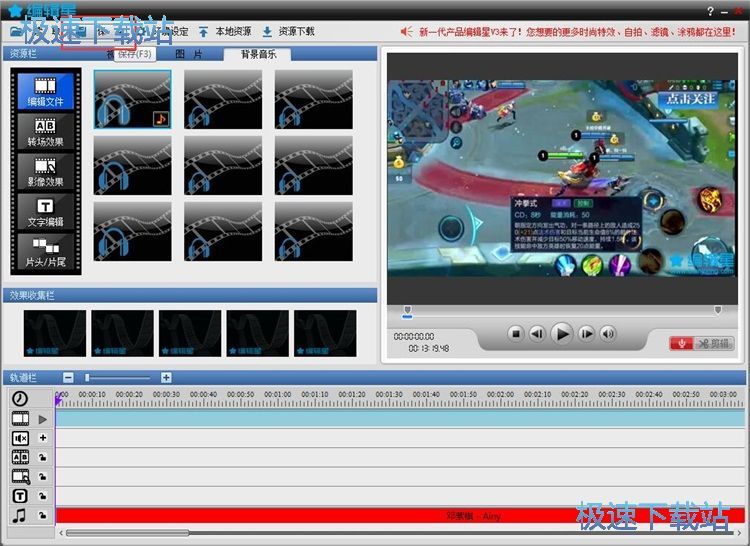Select the image effect track icon
750x546 pixels.
pos(21,477)
